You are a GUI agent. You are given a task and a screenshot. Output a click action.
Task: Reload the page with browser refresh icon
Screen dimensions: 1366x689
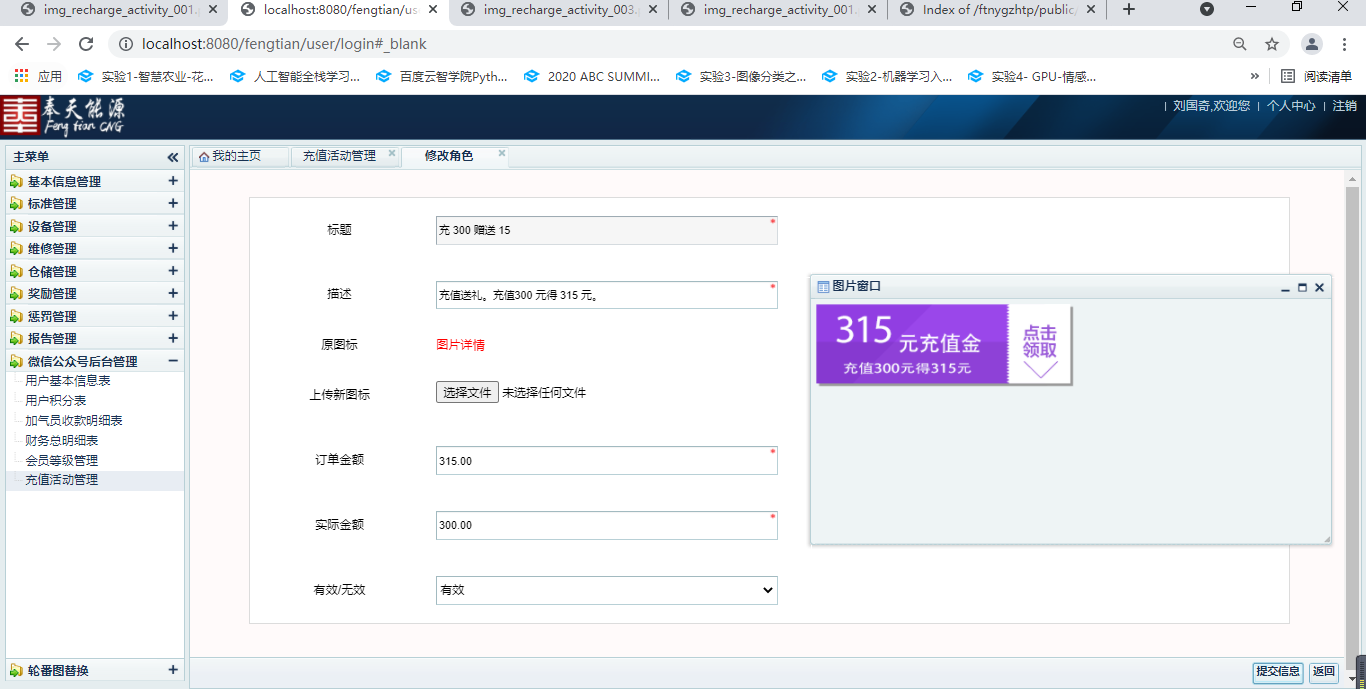tap(86, 44)
